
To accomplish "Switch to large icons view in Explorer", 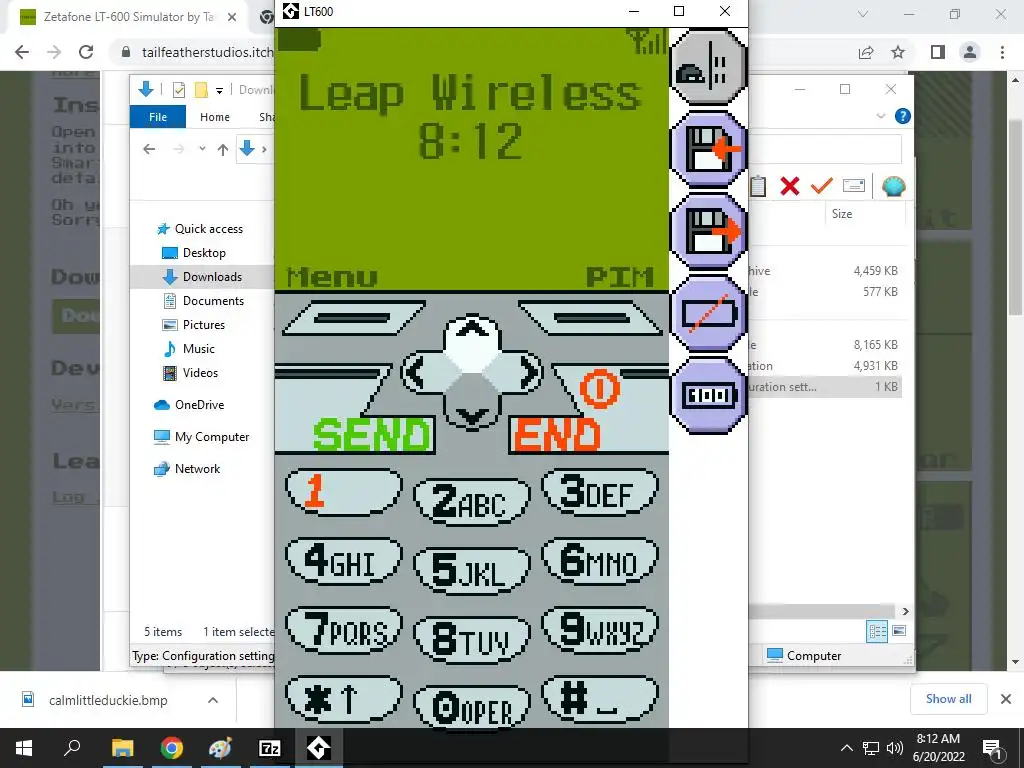I will point(899,631).
